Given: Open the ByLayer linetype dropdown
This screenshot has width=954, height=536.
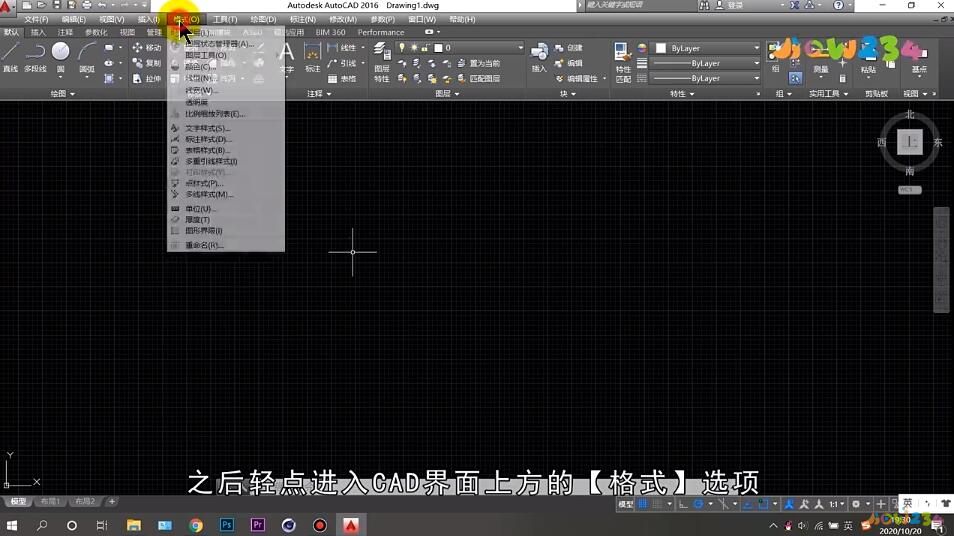Looking at the screenshot, I should (706, 78).
